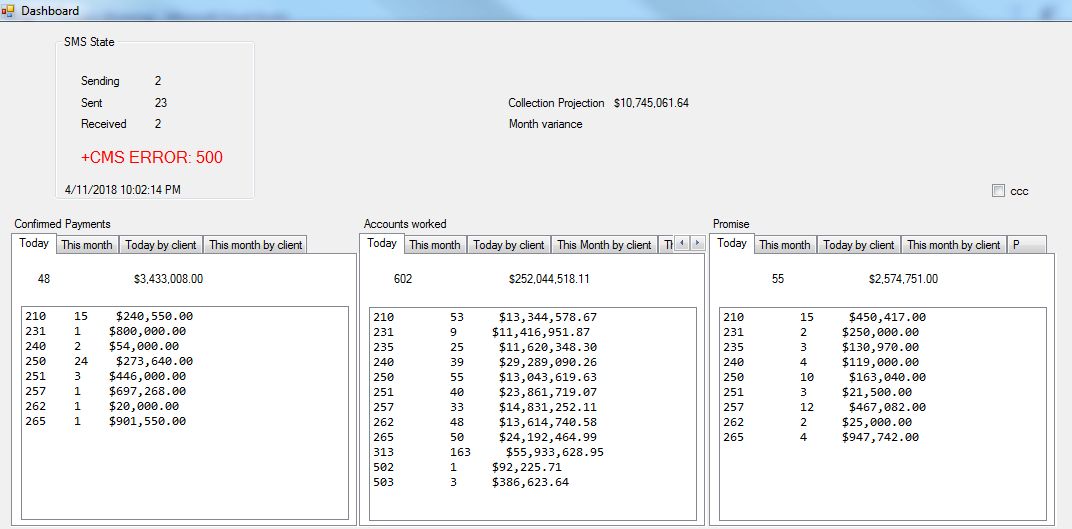Click the Collection Projection amount
The image size is (1072, 529).
(x=651, y=103)
